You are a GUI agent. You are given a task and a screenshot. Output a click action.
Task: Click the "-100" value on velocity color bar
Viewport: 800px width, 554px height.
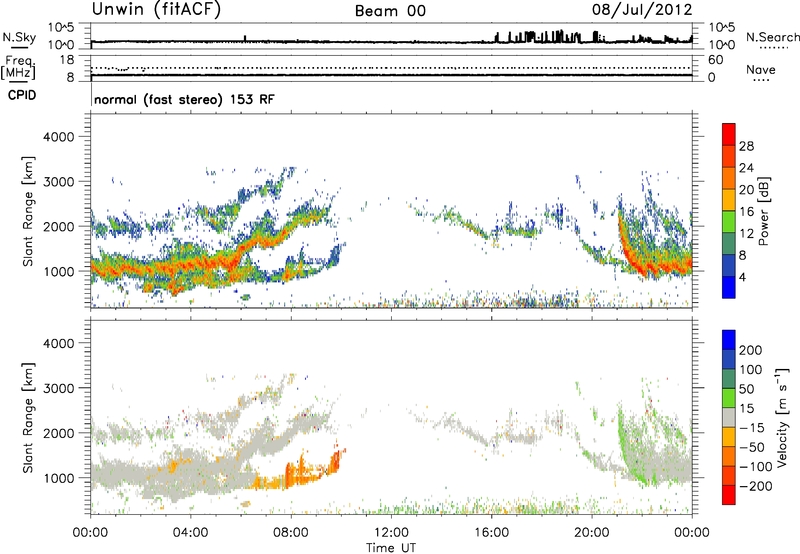755,467
